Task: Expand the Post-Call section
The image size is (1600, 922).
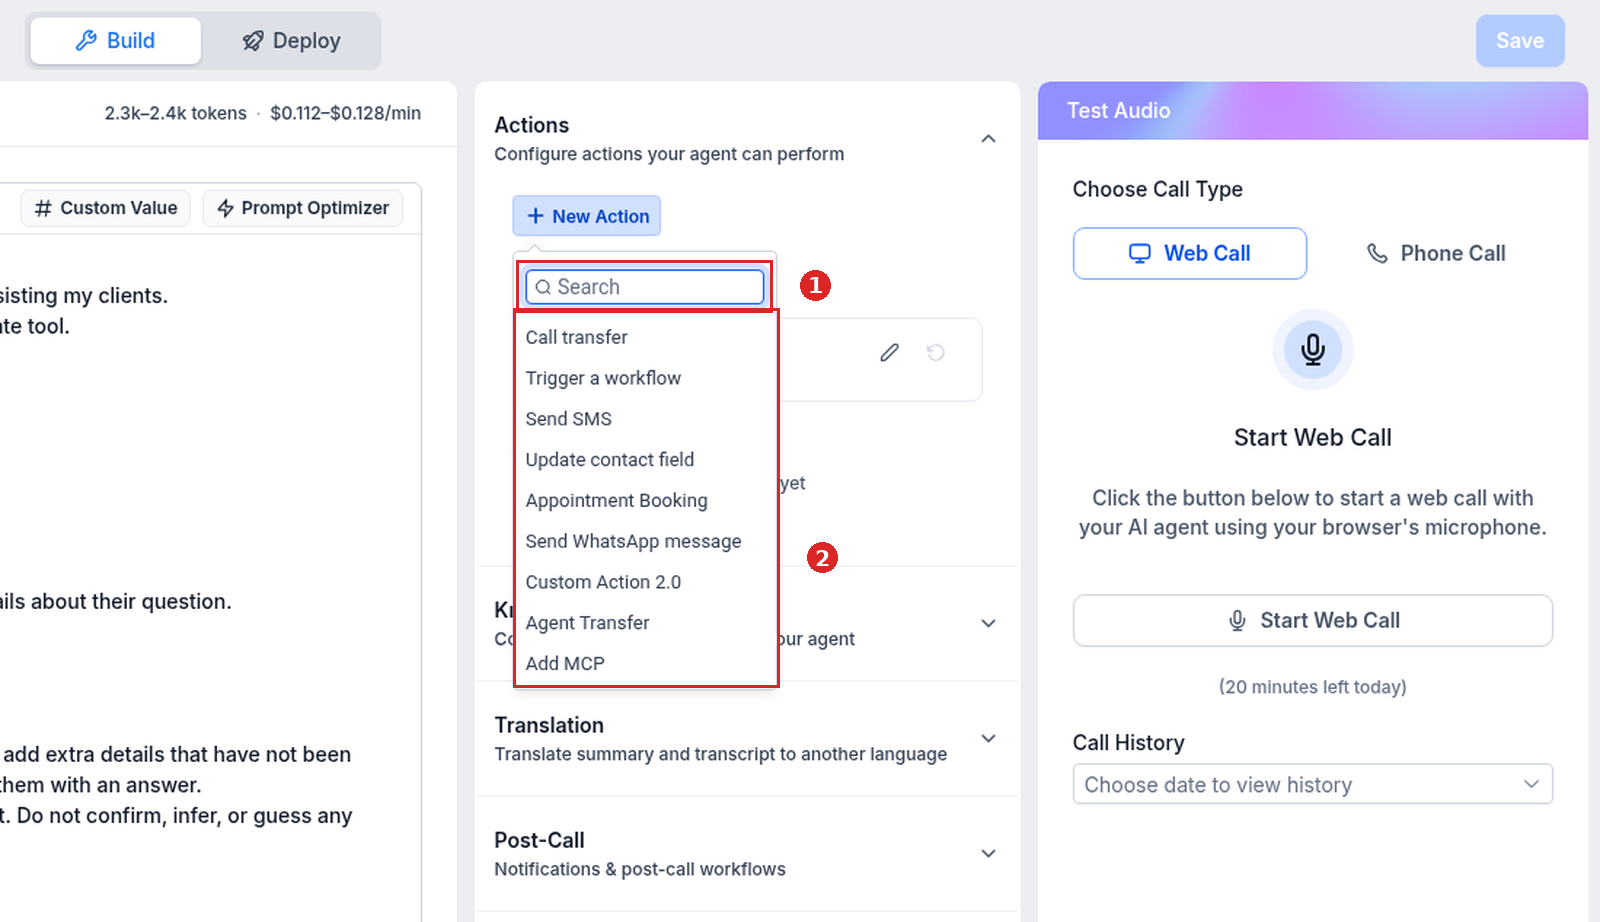Action: [988, 853]
